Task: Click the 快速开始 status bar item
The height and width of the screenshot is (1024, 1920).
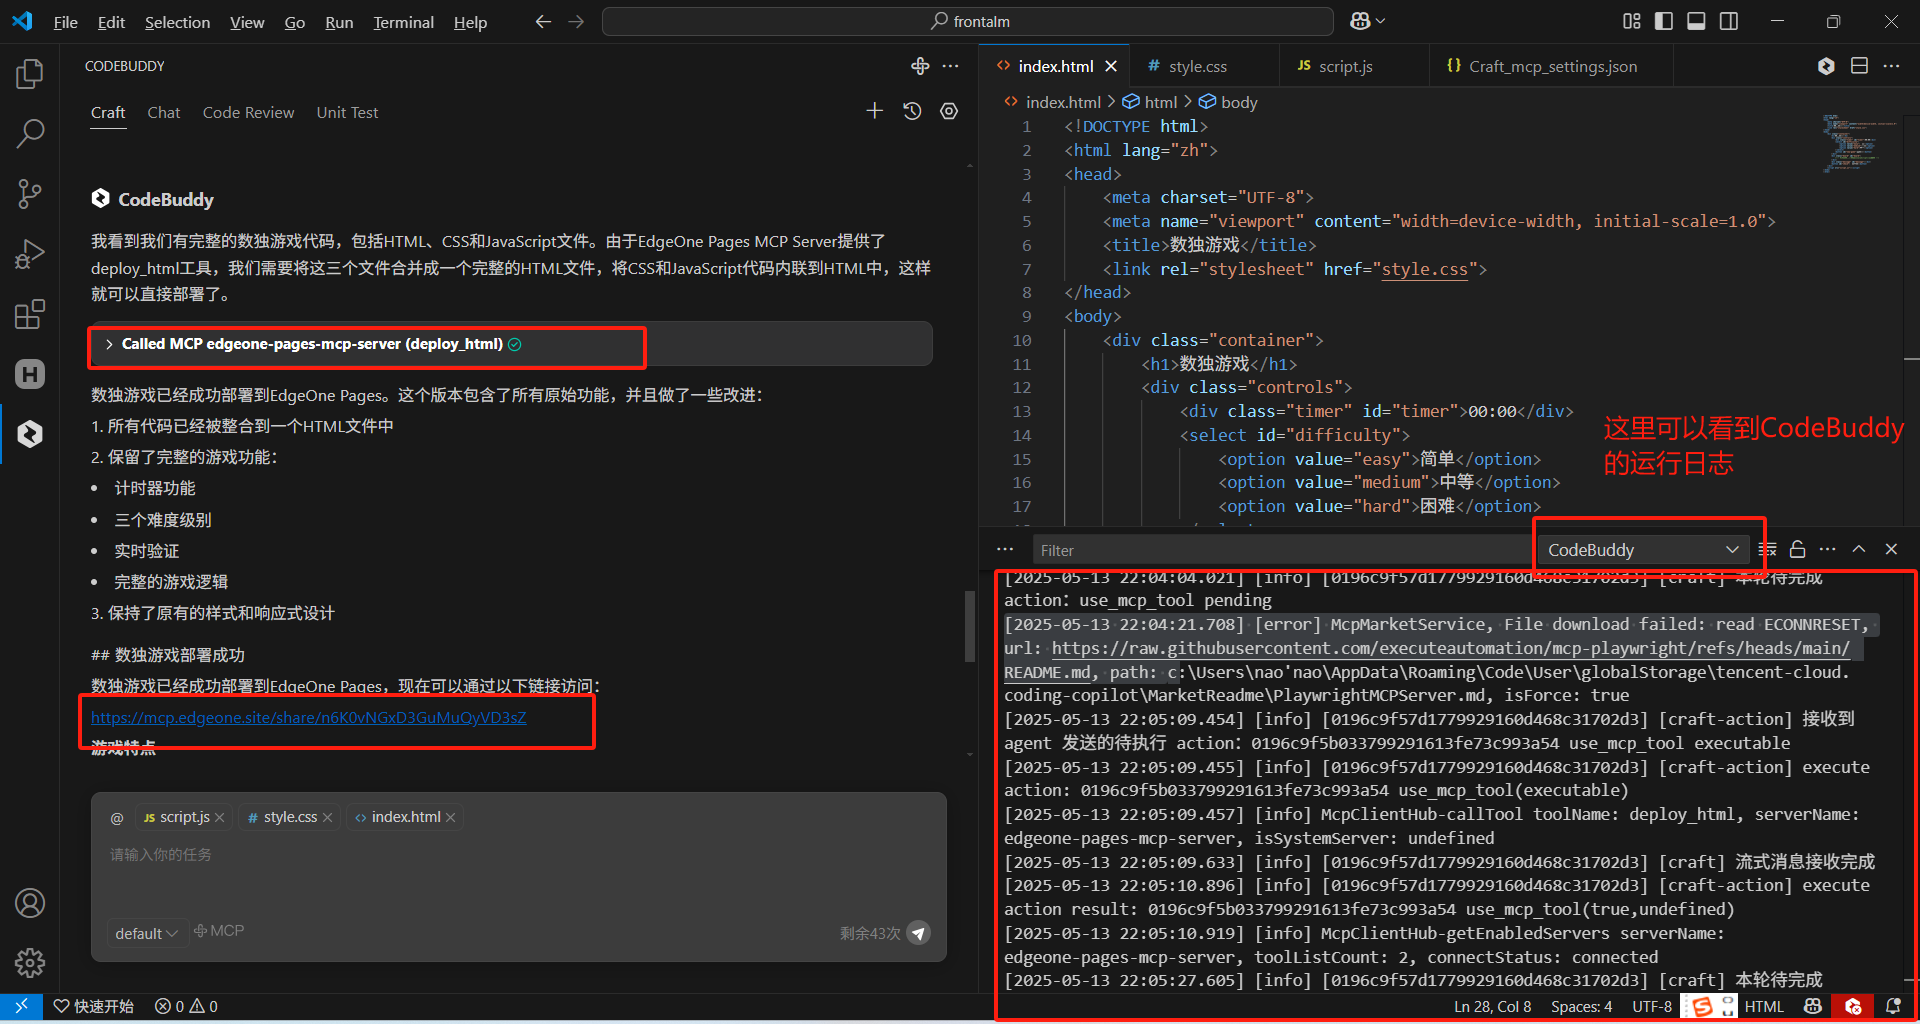Action: (94, 1006)
